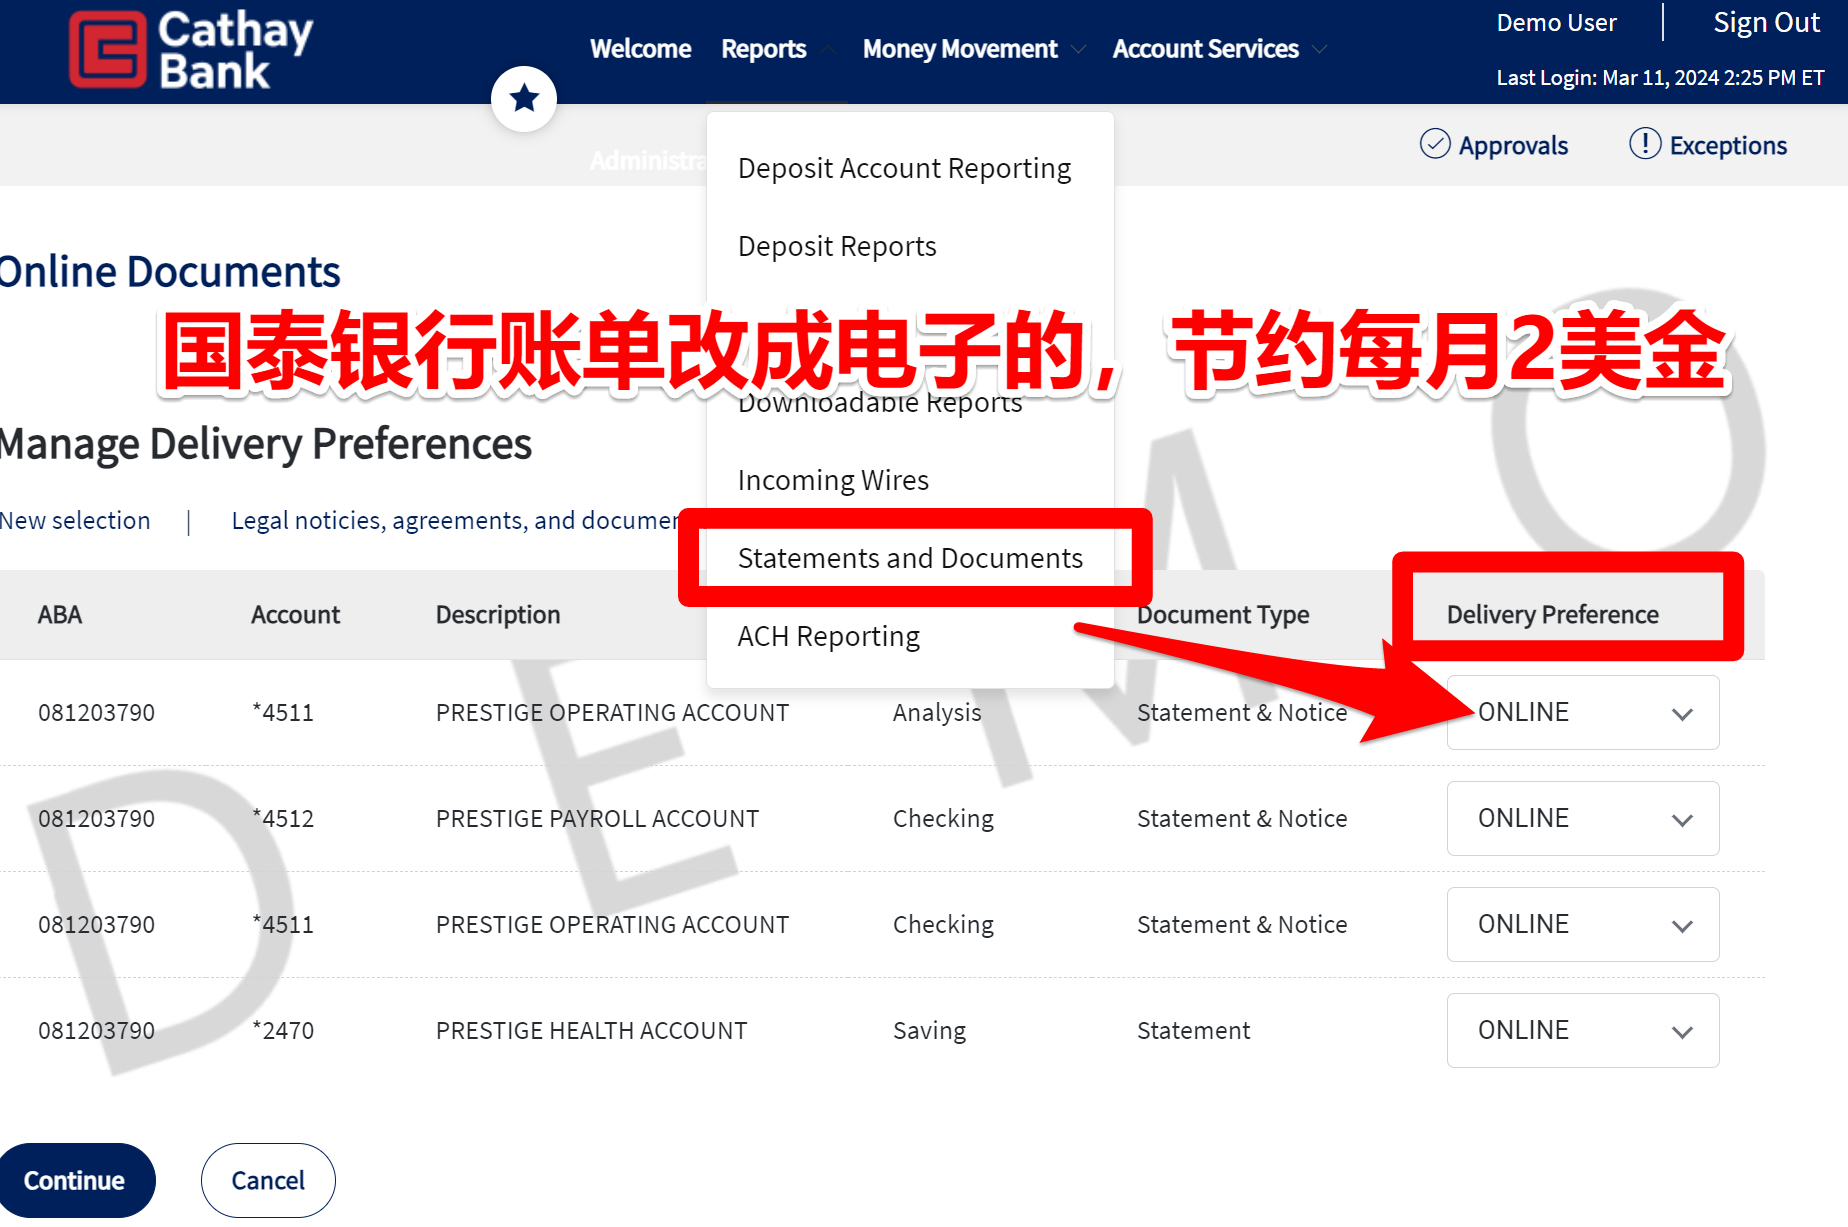
Task: Open the Approvals link
Action: (1513, 145)
